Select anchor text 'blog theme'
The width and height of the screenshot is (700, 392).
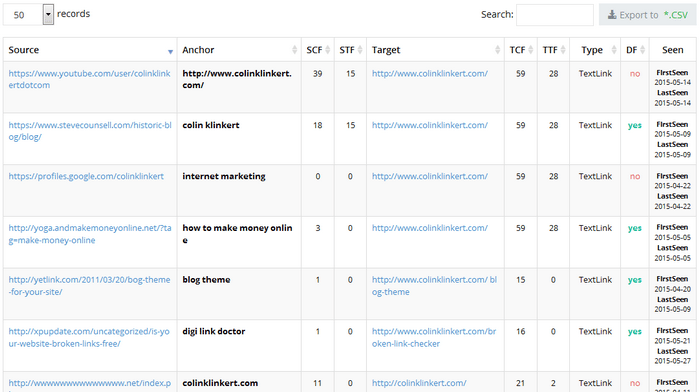206,280
